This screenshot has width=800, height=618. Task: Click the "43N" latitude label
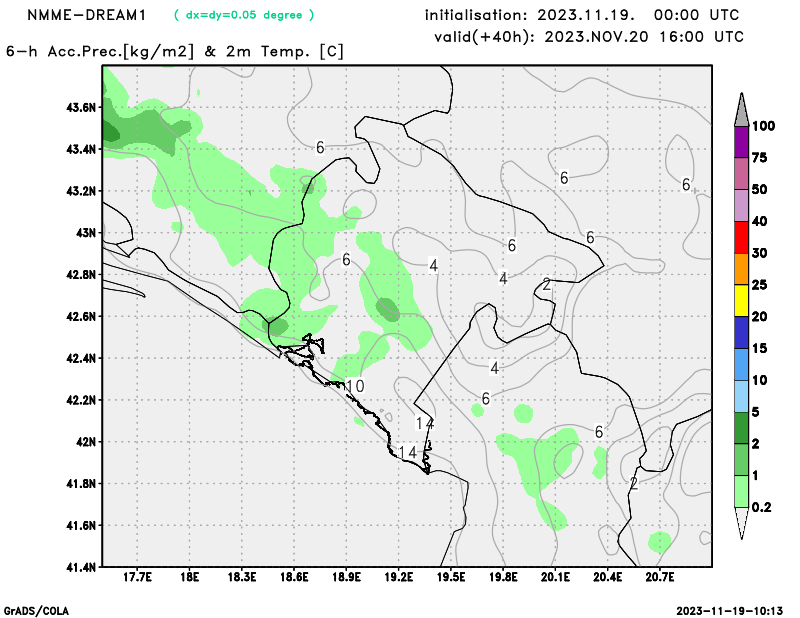click(x=86, y=233)
